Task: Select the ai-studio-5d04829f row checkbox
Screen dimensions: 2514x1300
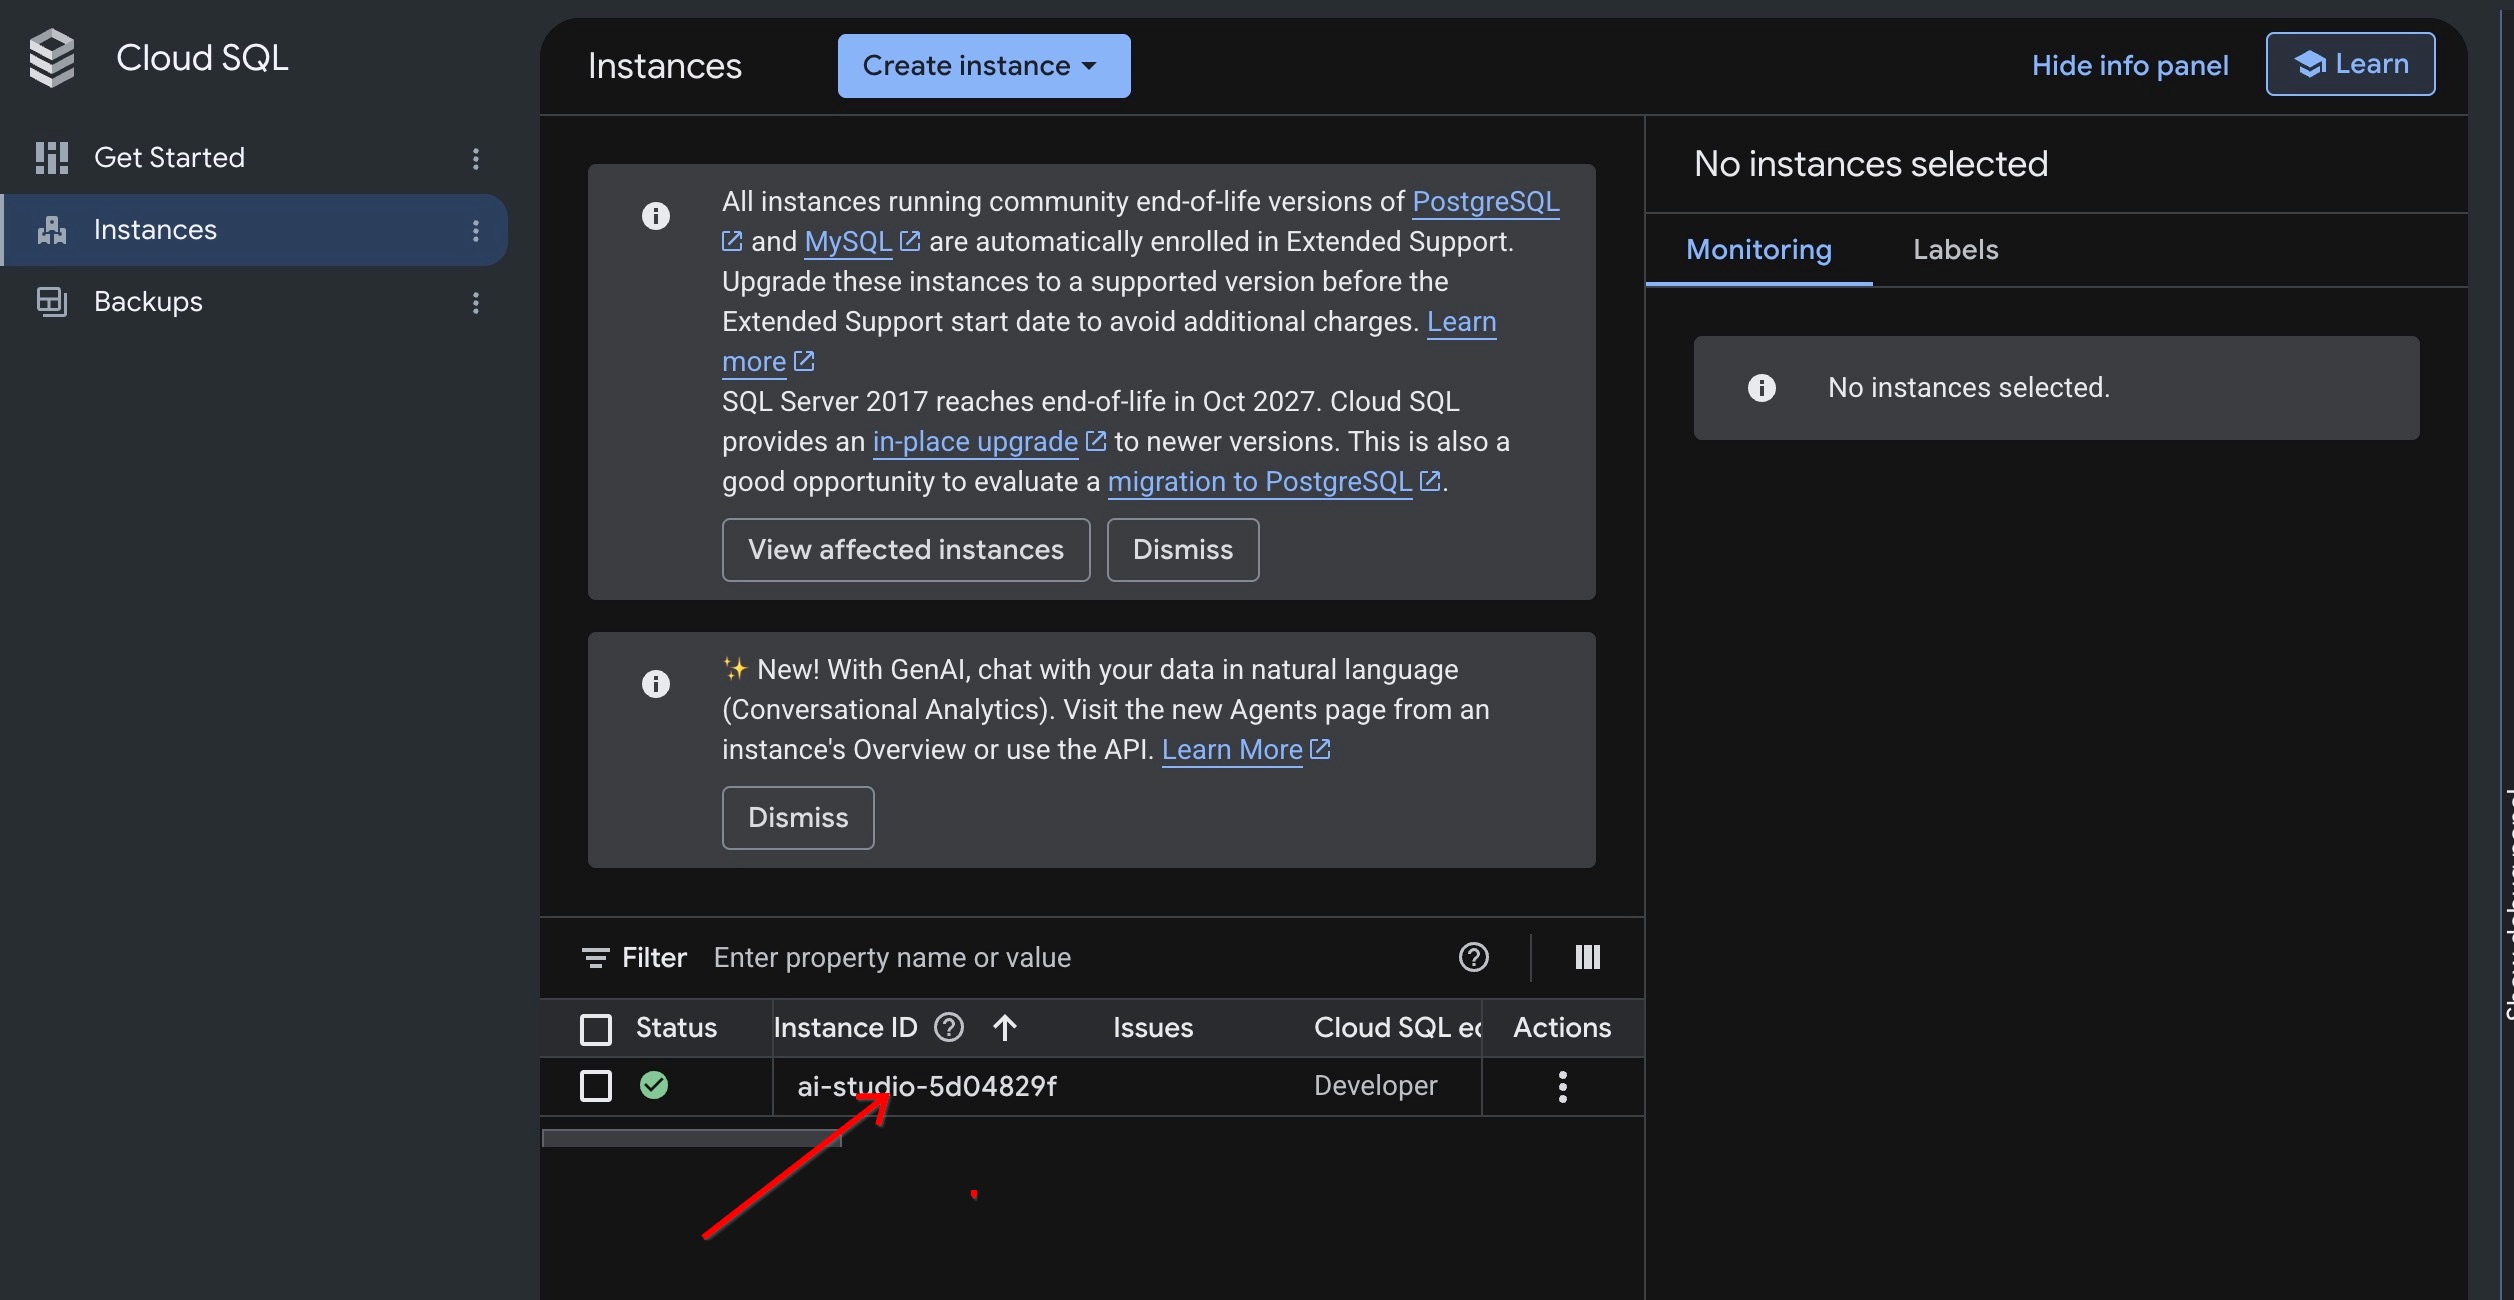Action: 596,1086
